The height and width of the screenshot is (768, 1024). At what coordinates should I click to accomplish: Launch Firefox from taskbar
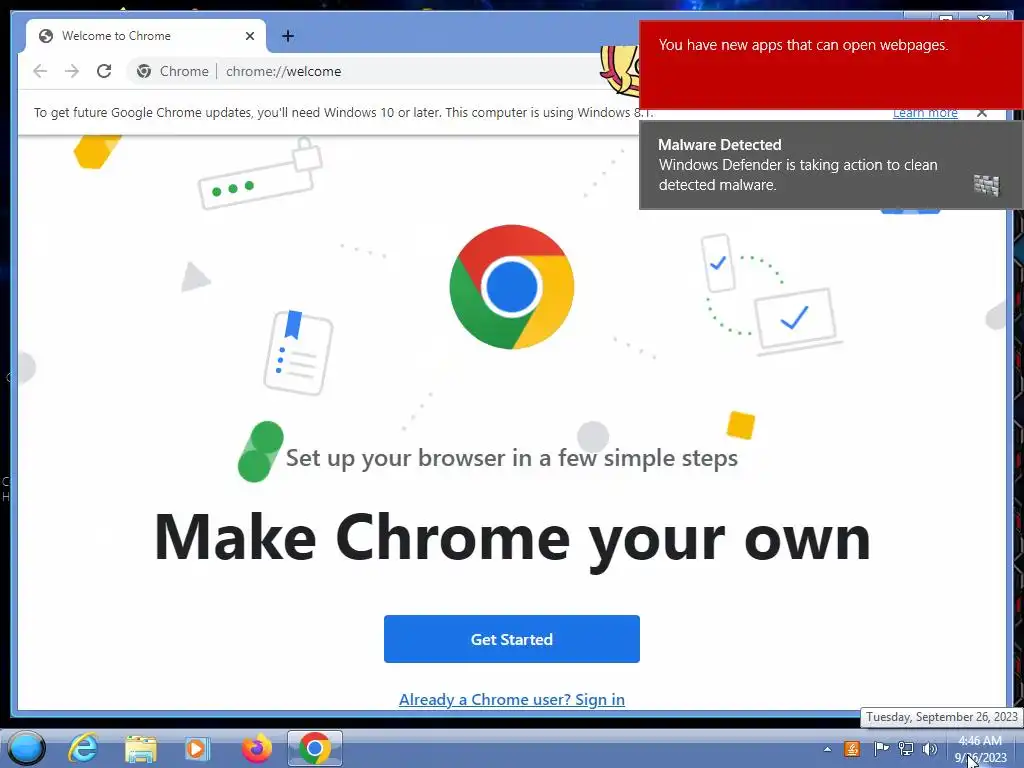click(257, 748)
